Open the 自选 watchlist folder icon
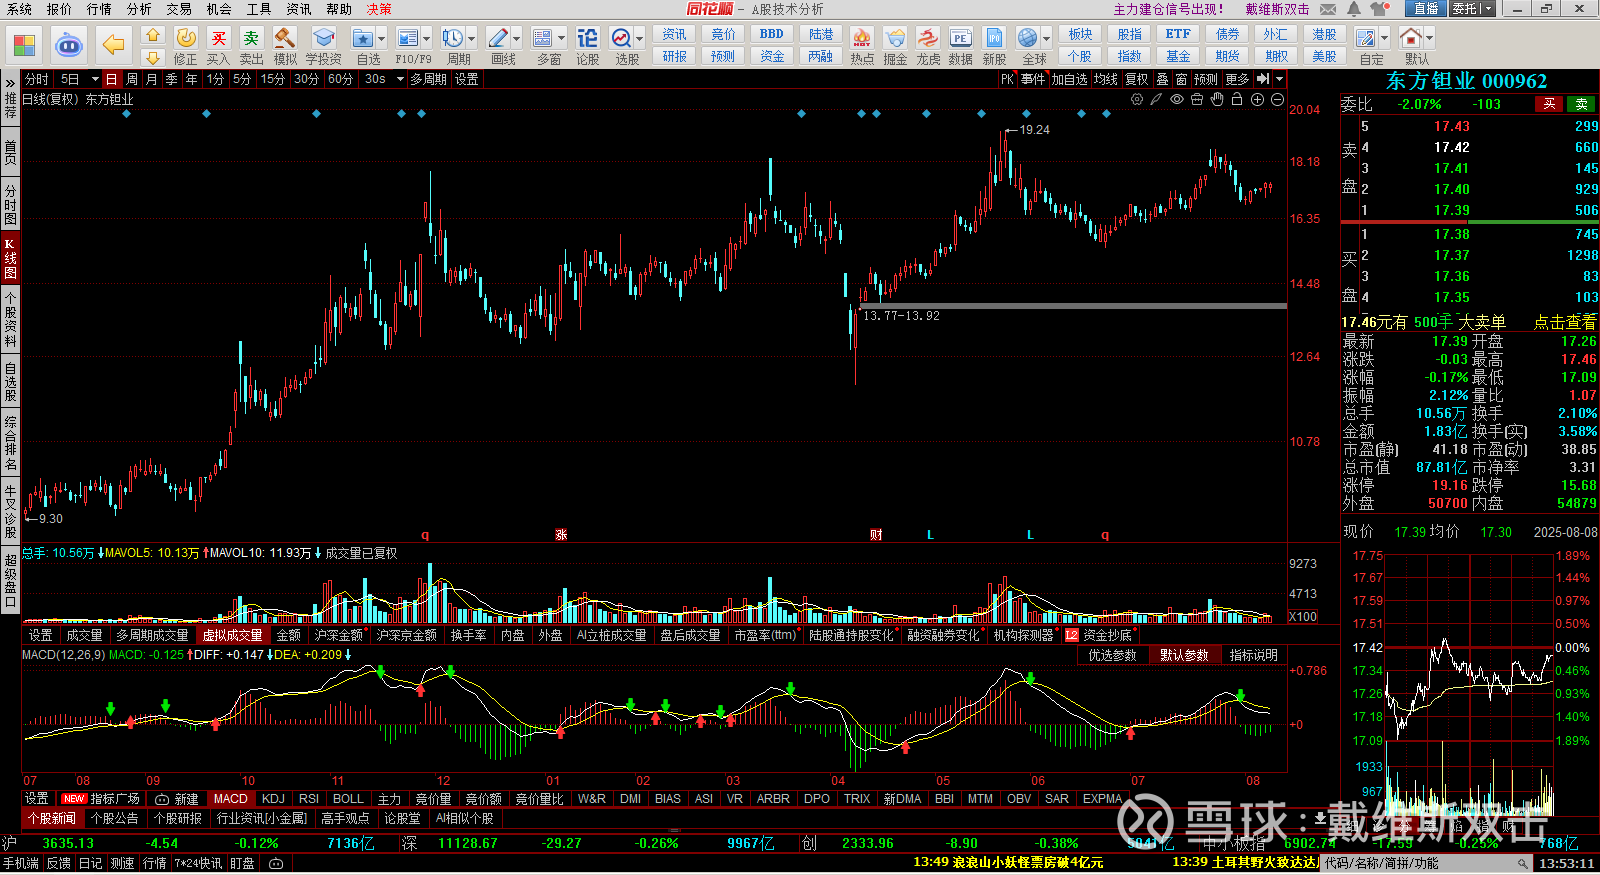Image resolution: width=1600 pixels, height=875 pixels. (x=363, y=38)
